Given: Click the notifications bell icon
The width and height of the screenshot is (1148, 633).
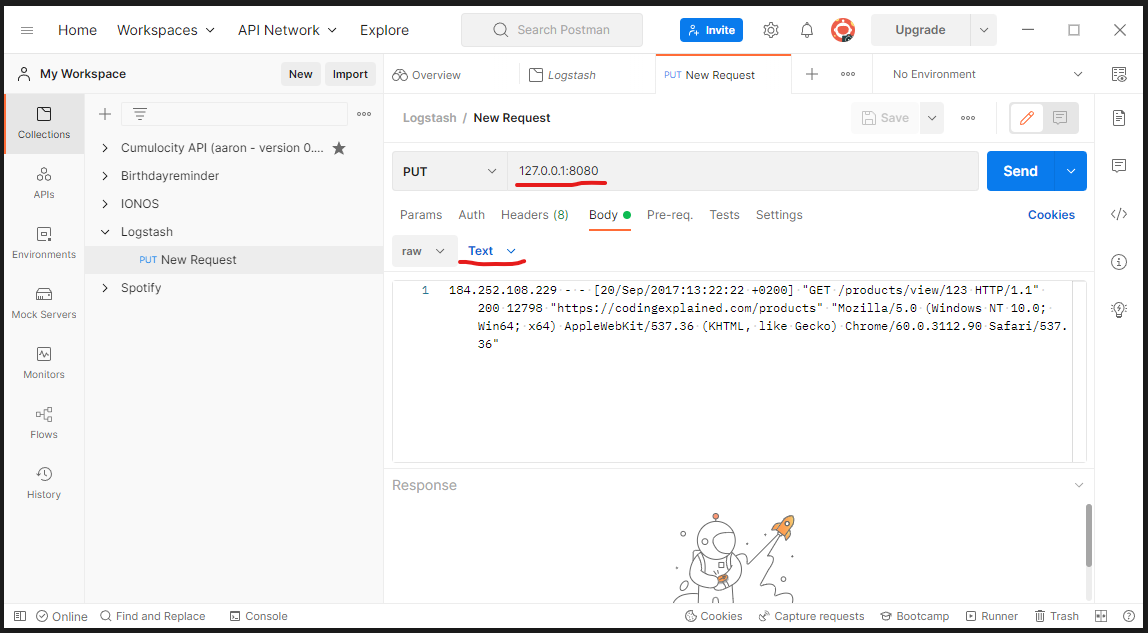Looking at the screenshot, I should tap(807, 30).
